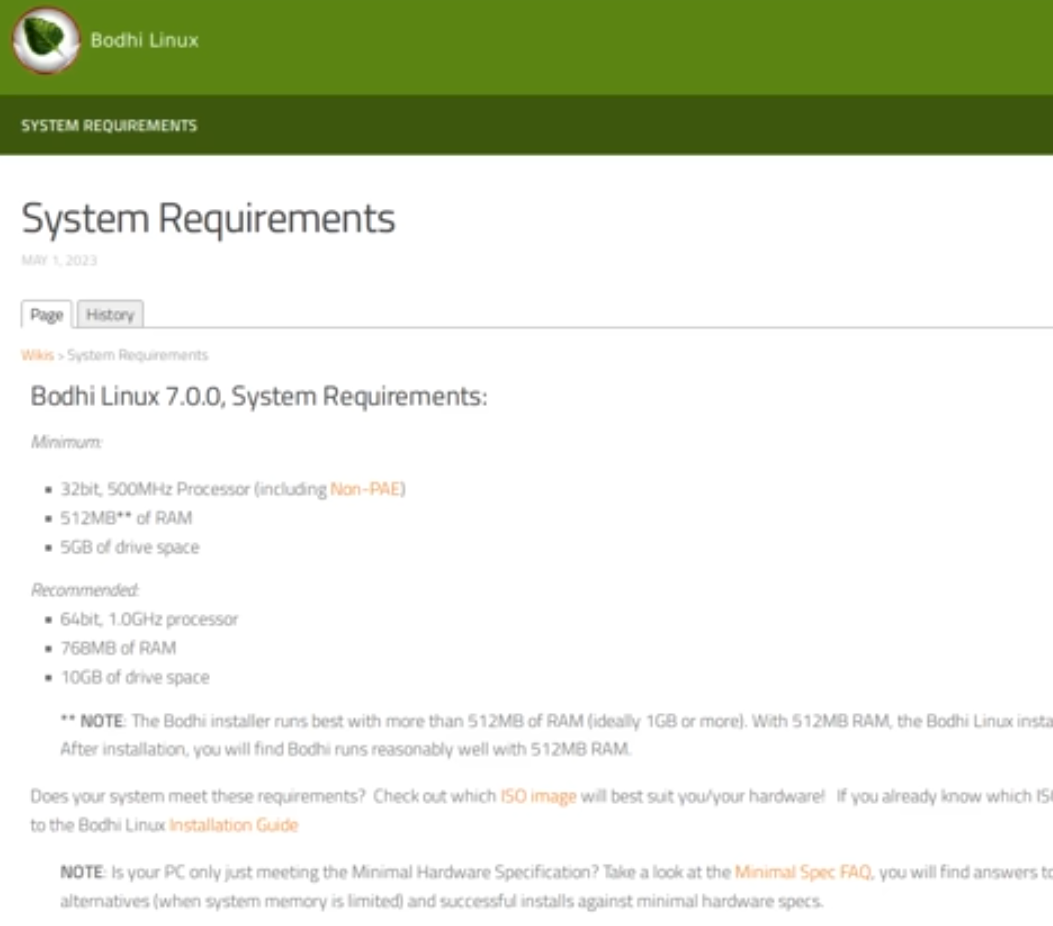Click the Minimum label
This screenshot has height=926, width=1053.
[66, 442]
